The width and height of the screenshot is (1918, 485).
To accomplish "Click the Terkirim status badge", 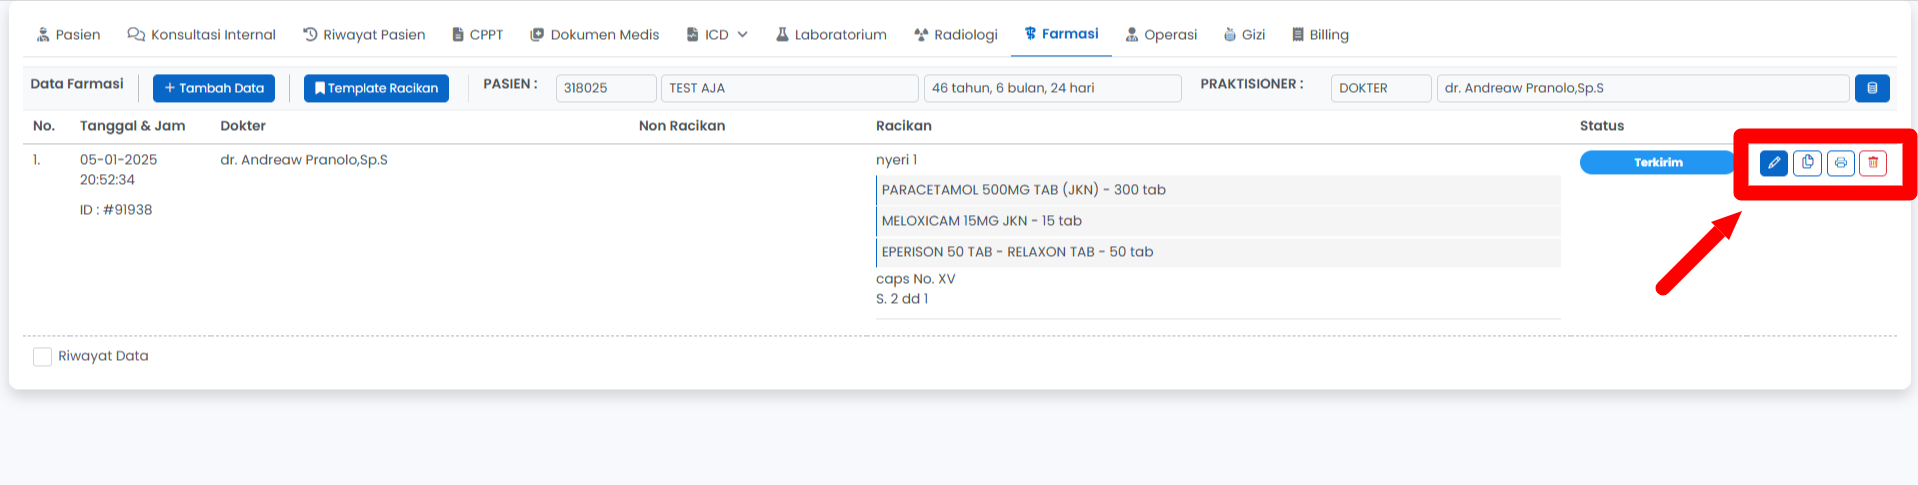I will coord(1657,163).
